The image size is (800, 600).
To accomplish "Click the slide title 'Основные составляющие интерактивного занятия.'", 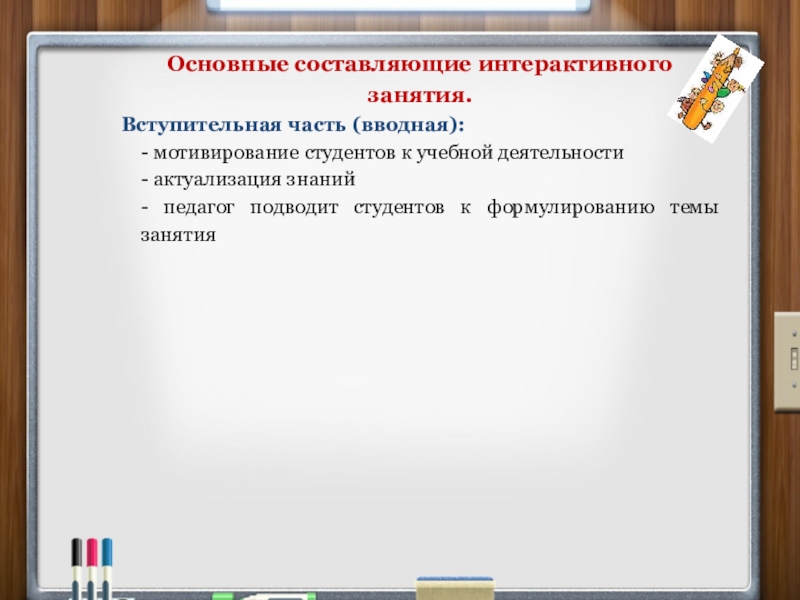I will click(x=419, y=80).
